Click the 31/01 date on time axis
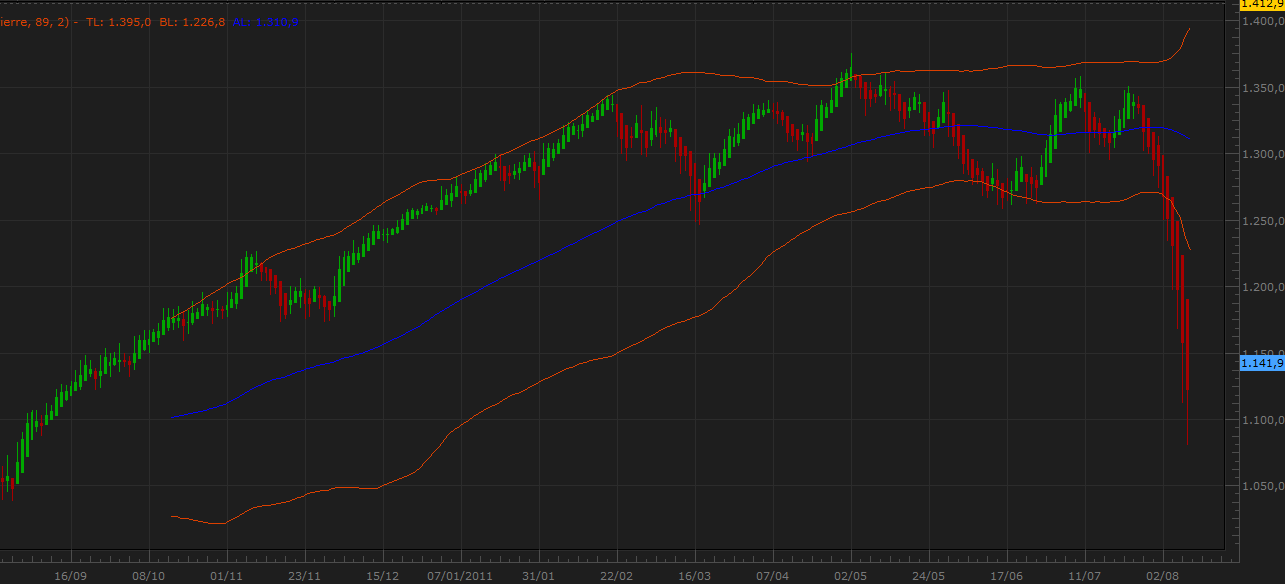This screenshot has width=1285, height=584. [538, 576]
